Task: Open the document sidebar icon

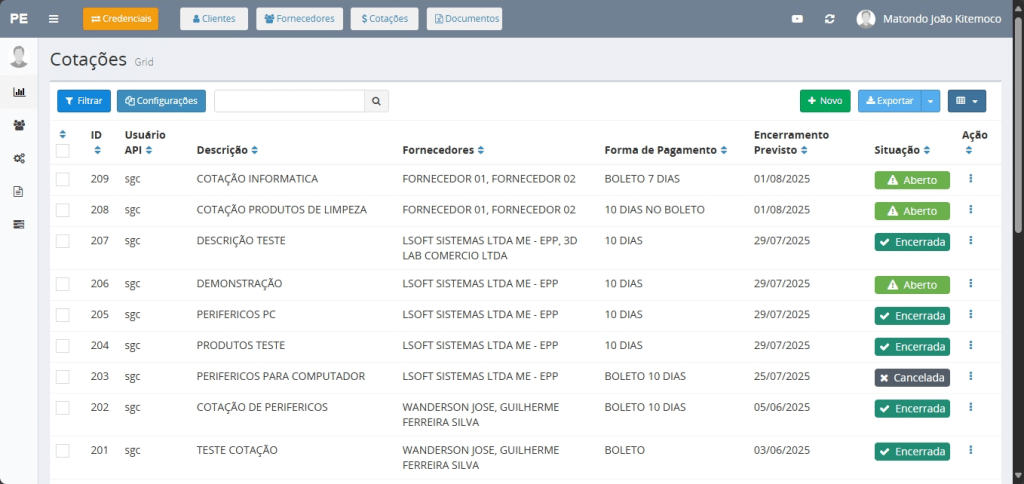Action: tap(19, 191)
